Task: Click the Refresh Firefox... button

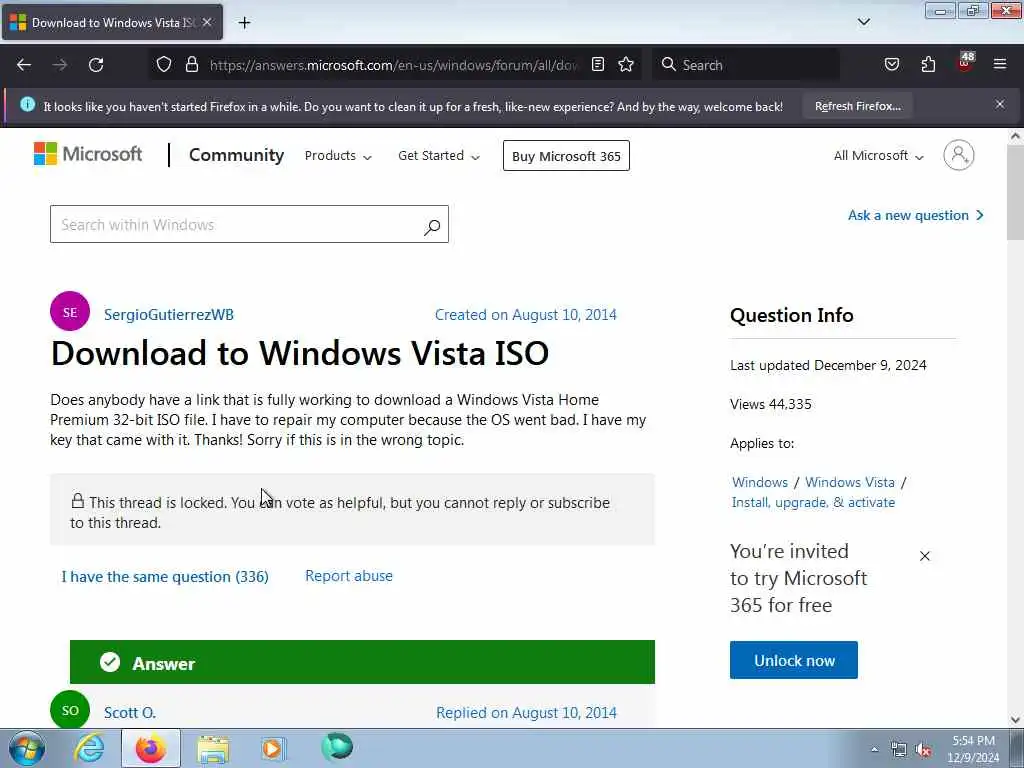Action: click(857, 106)
